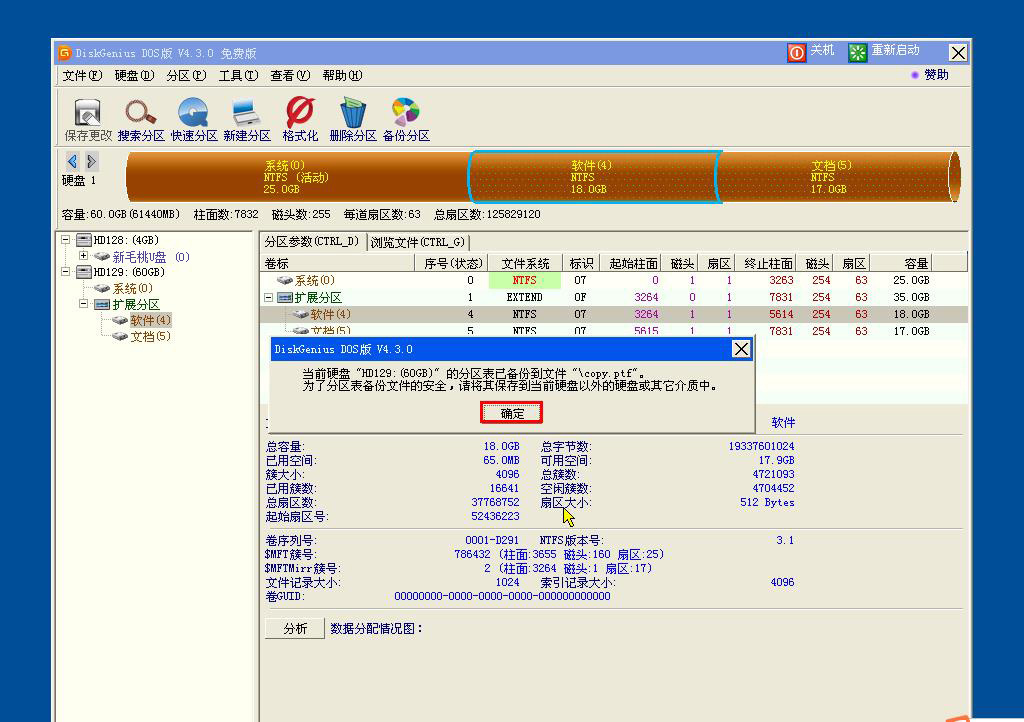Viewport: 1024px width, 722px height.
Task: Select 扩展分区 in the disk tree
Action: tap(136, 304)
